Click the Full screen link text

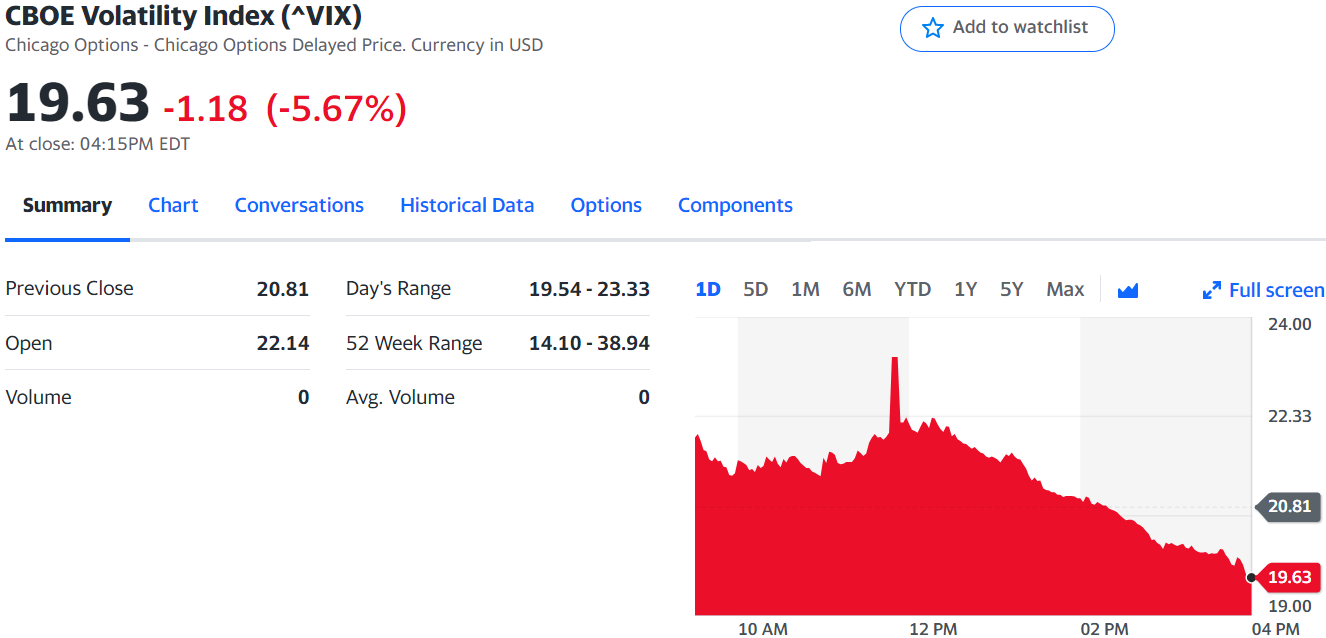[x=1276, y=290]
